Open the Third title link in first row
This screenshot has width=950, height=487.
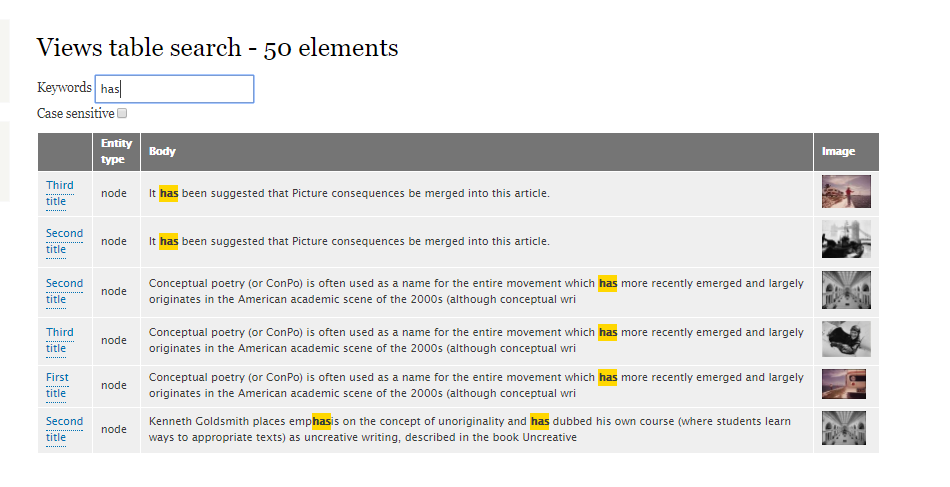pyautogui.click(x=59, y=193)
